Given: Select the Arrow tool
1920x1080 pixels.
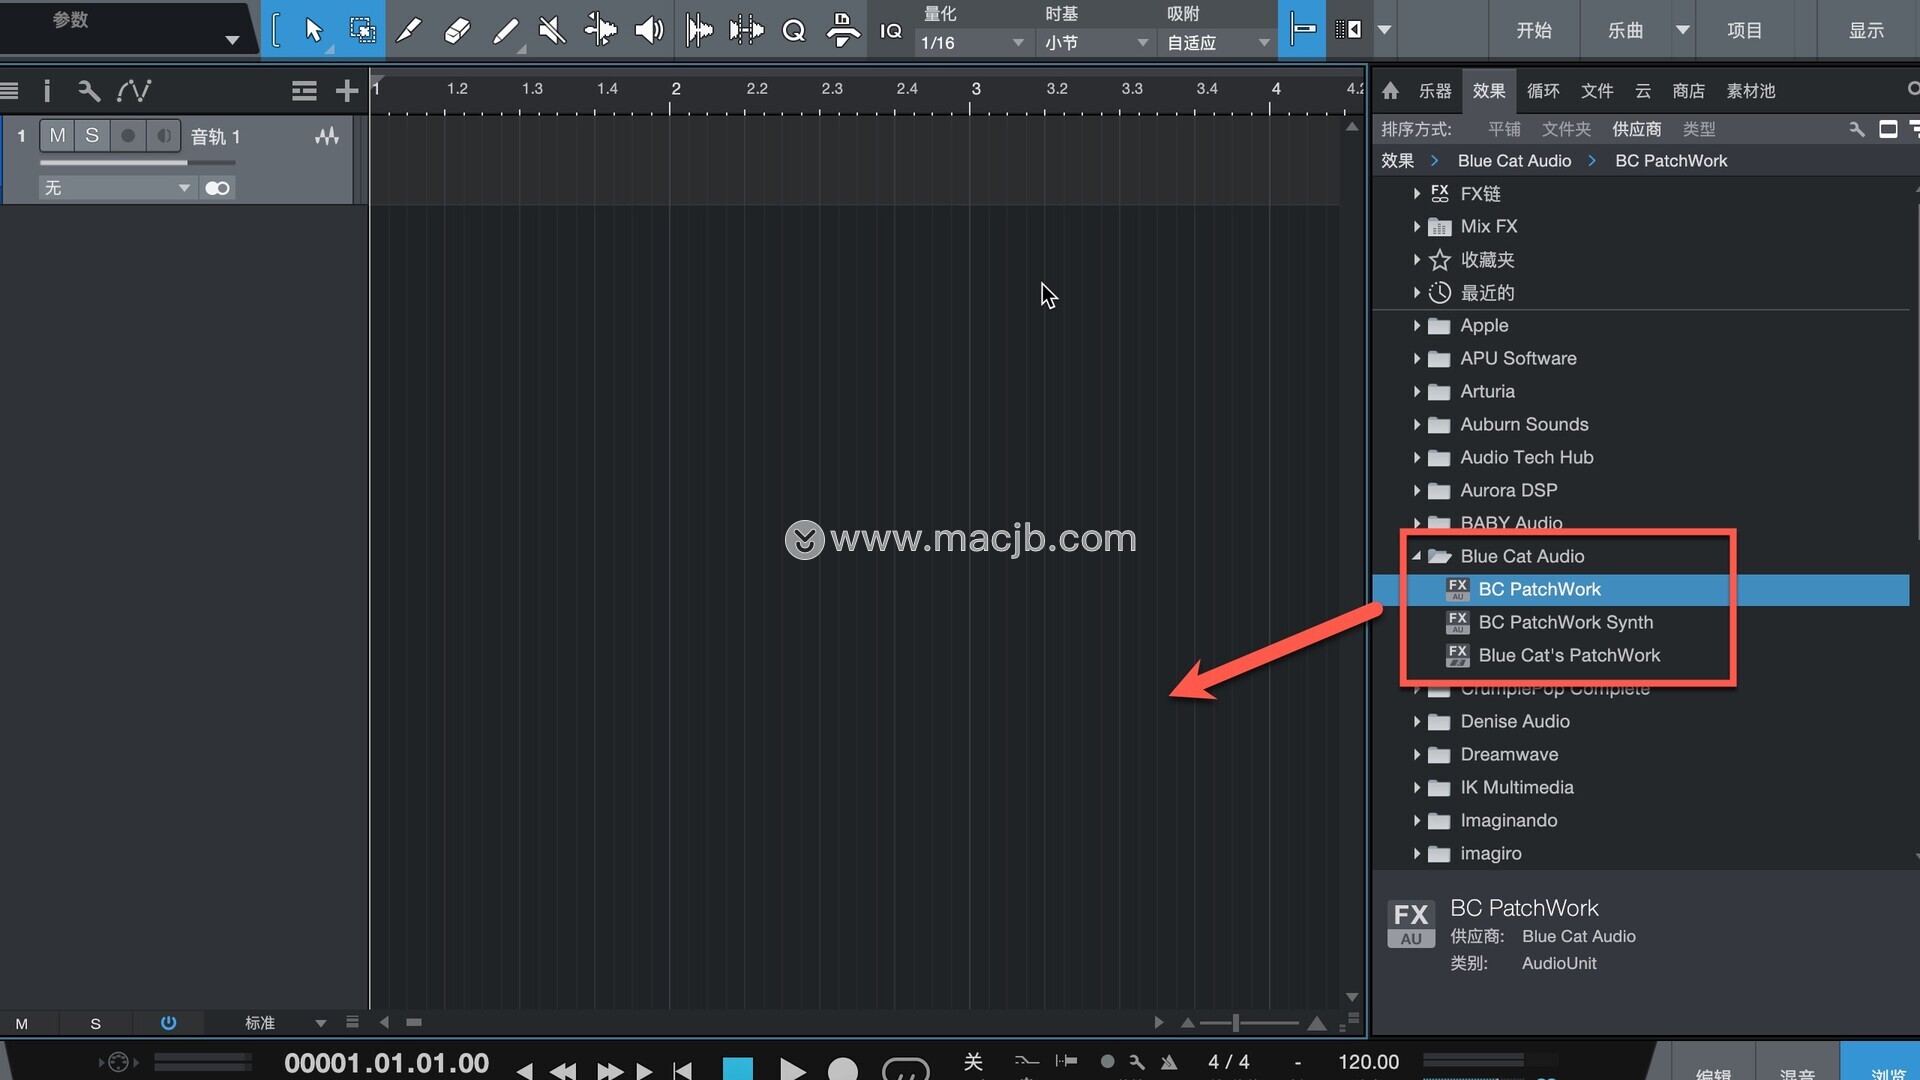Looking at the screenshot, I should tap(314, 30).
